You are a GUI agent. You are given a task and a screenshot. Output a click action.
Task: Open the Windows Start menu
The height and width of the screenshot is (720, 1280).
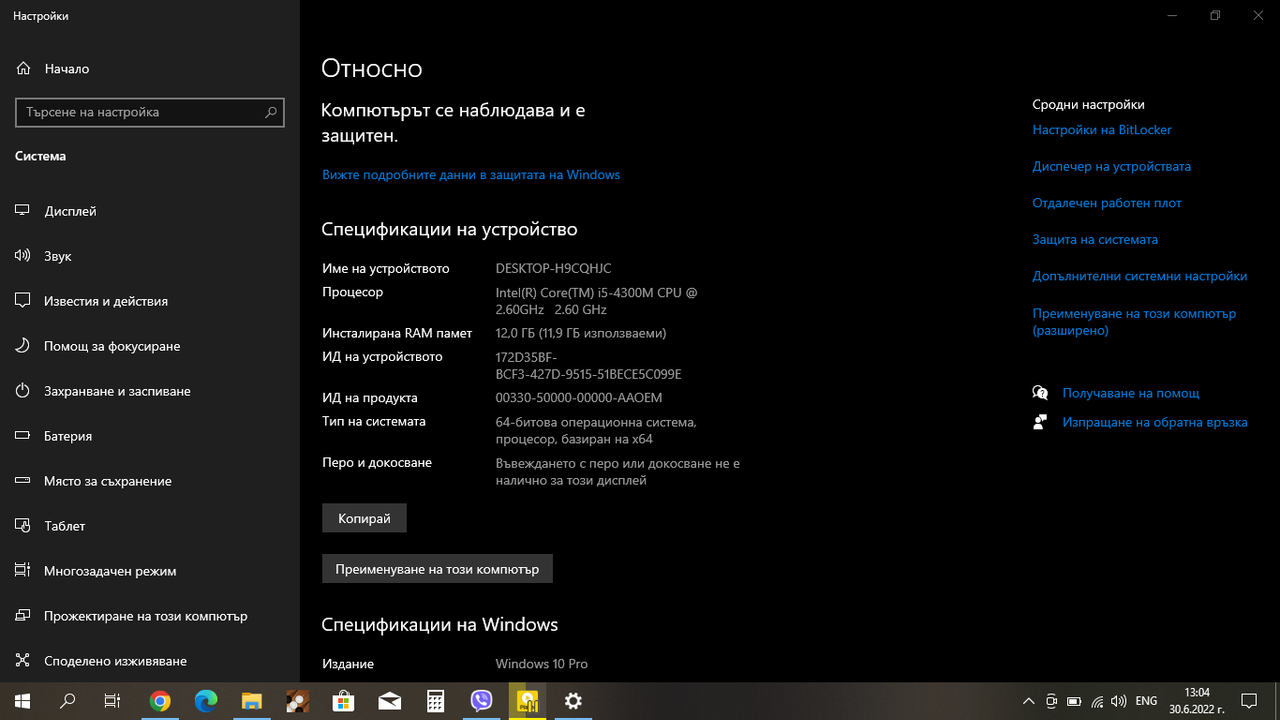pyautogui.click(x=22, y=701)
